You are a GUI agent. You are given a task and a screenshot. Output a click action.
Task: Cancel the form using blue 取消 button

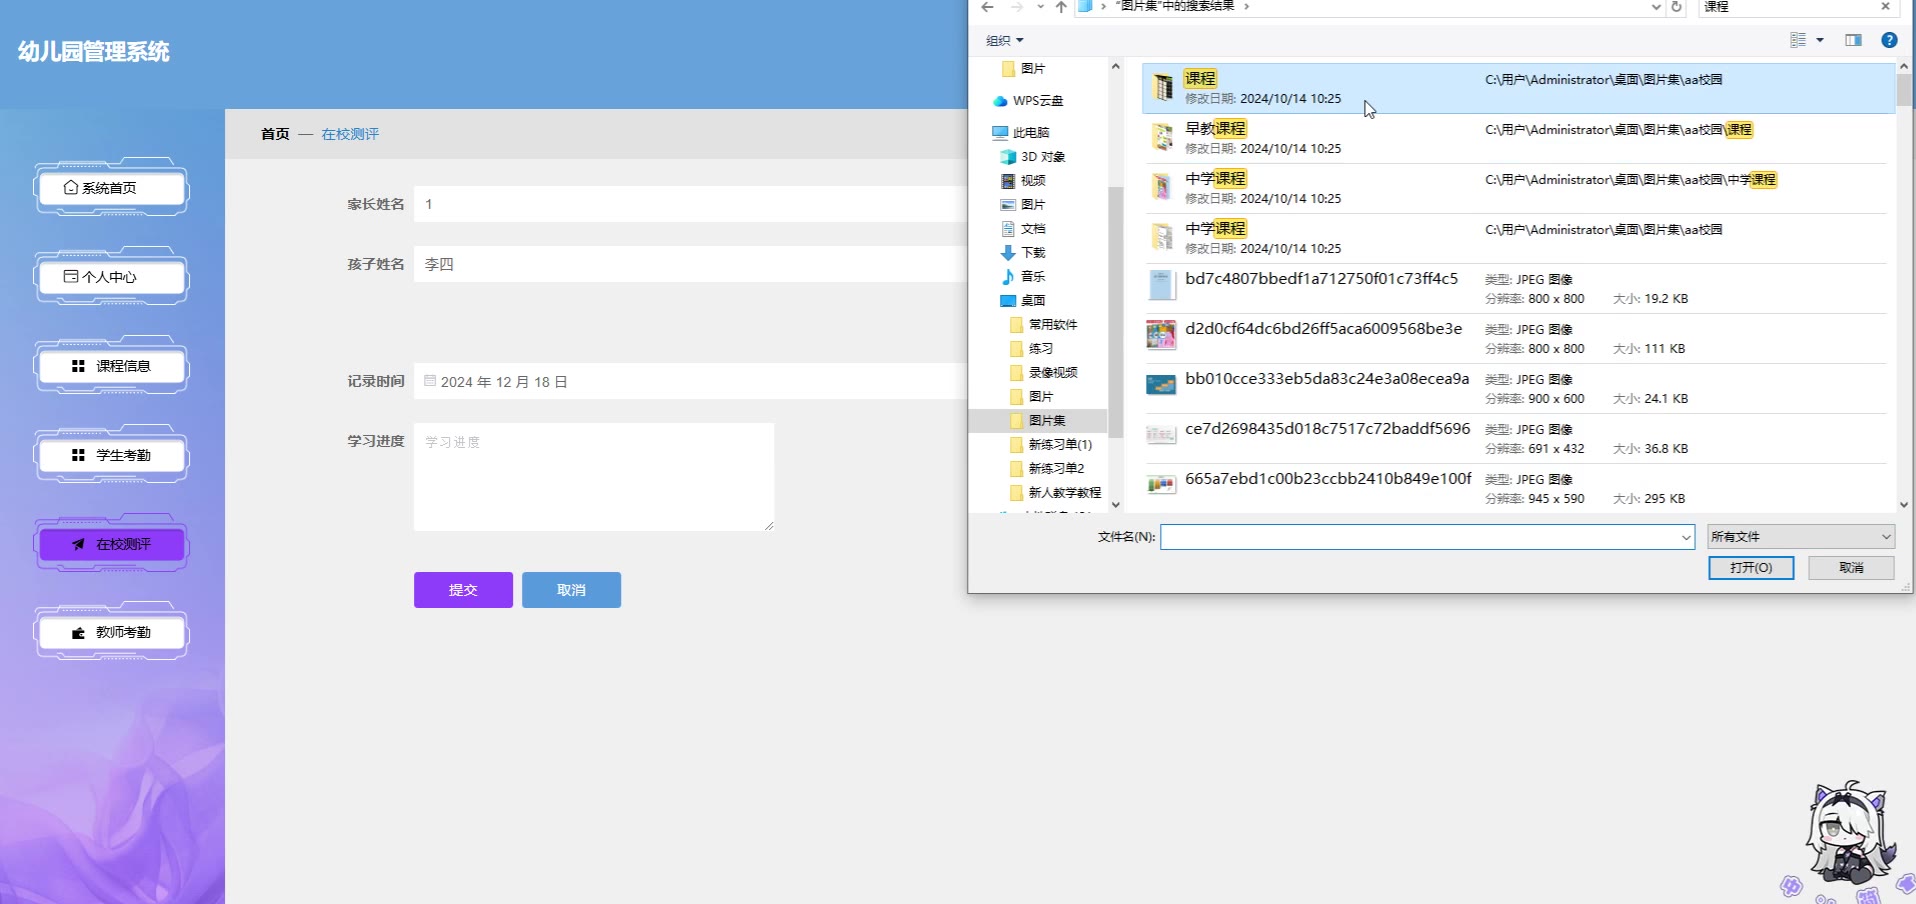[571, 590]
